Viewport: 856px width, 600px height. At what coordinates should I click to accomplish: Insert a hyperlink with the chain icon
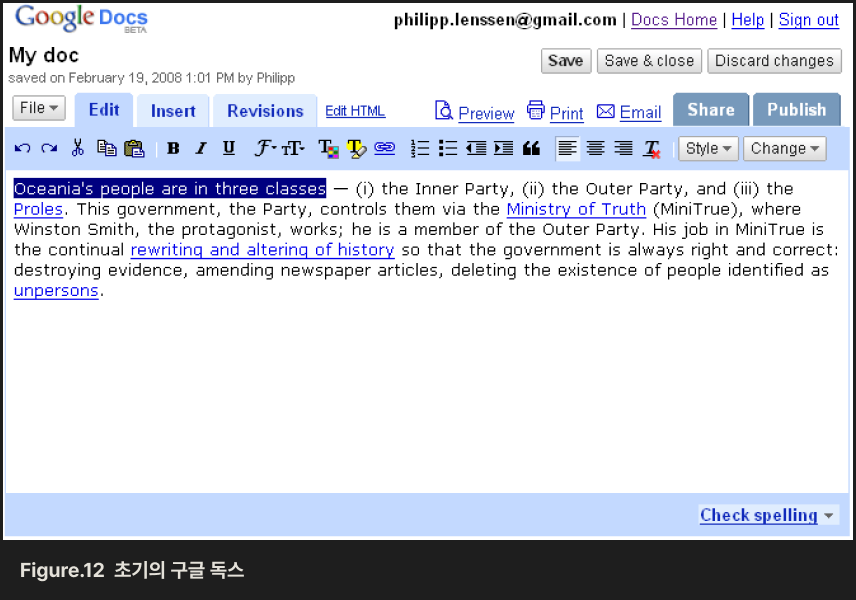(385, 148)
